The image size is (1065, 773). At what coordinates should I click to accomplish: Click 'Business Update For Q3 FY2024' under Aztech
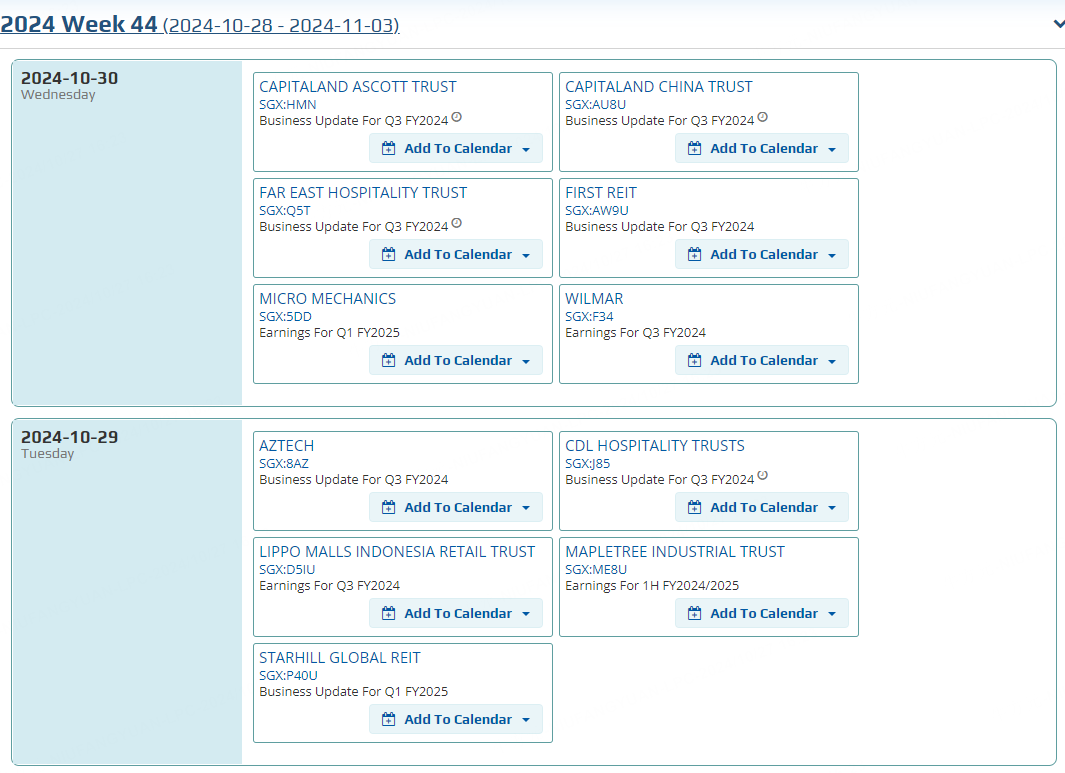pyautogui.click(x=353, y=480)
